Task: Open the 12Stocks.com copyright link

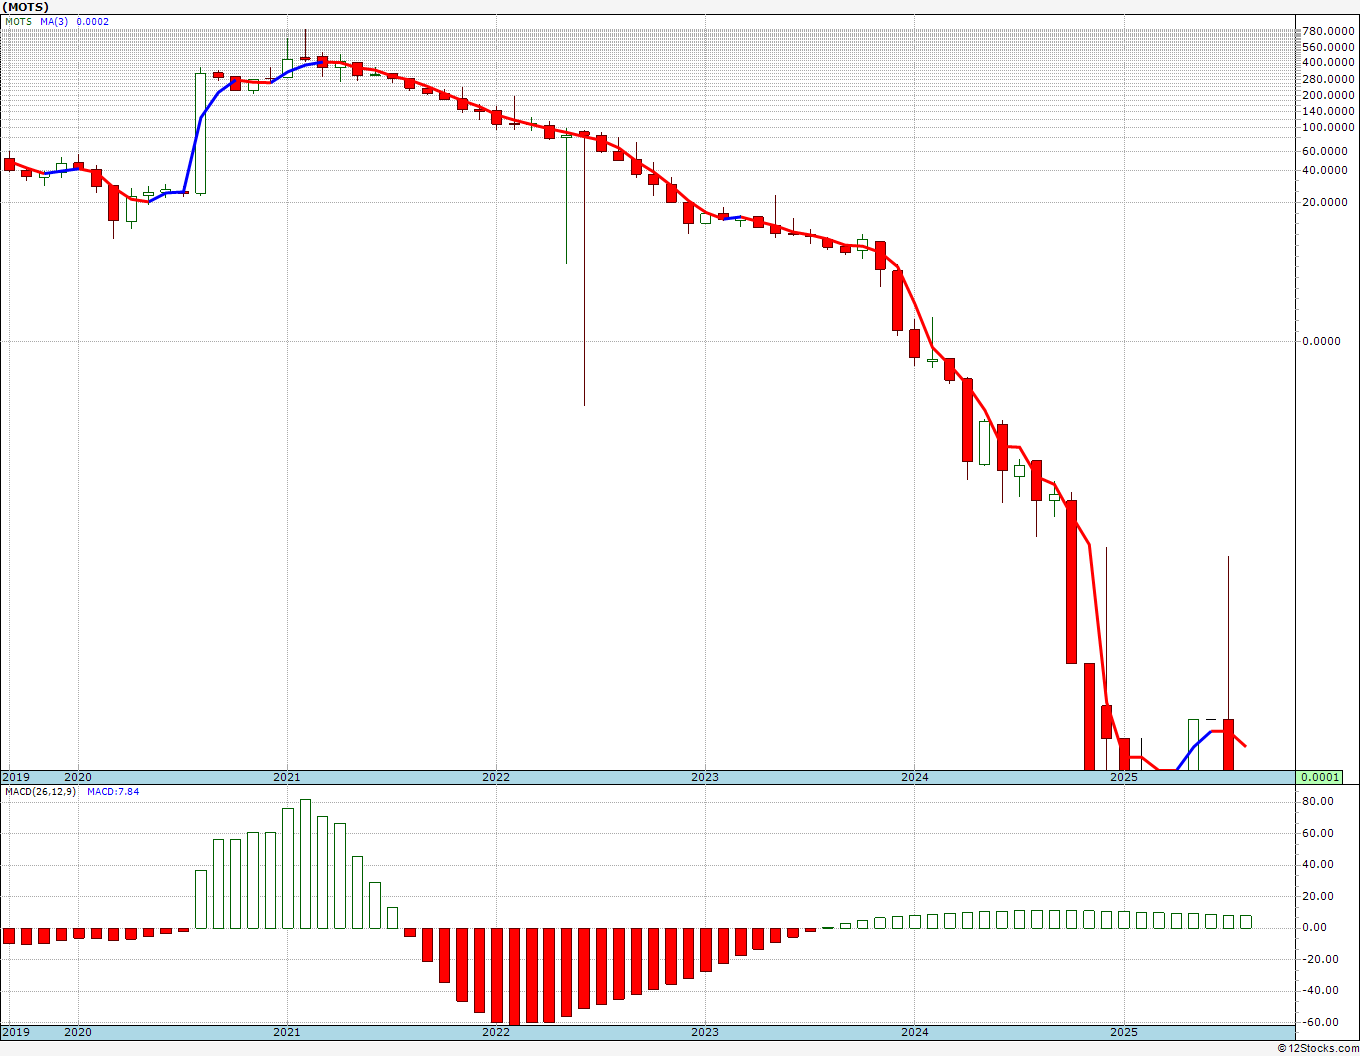Action: [1318, 1048]
